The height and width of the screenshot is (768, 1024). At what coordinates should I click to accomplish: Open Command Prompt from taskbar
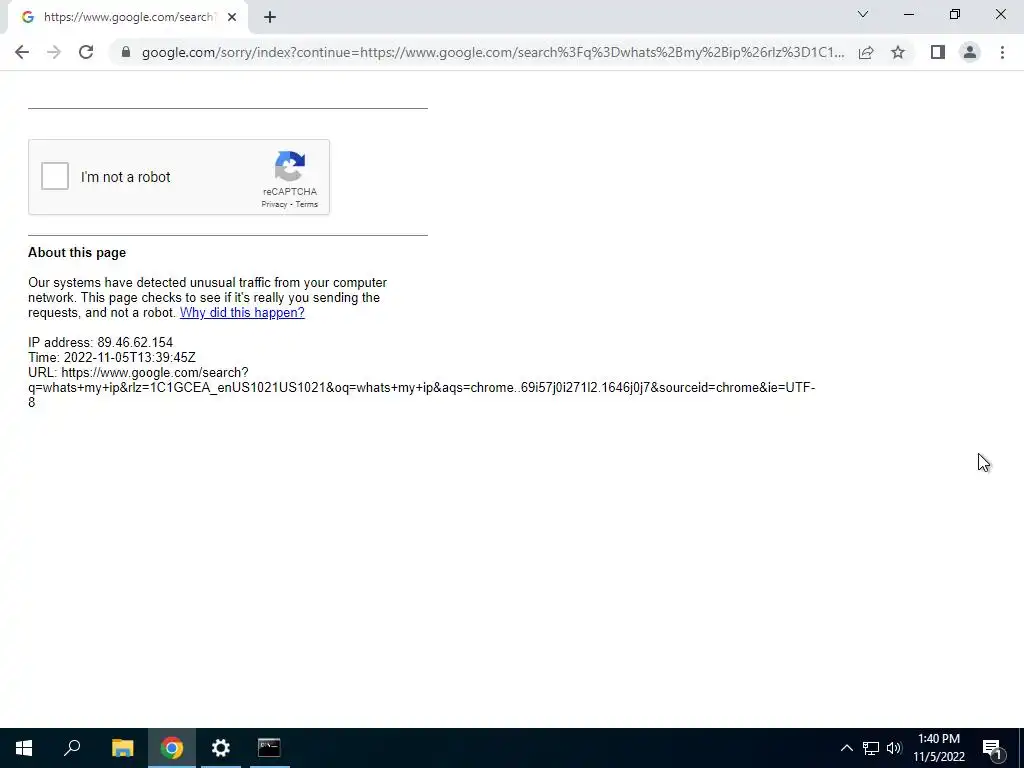click(x=269, y=748)
